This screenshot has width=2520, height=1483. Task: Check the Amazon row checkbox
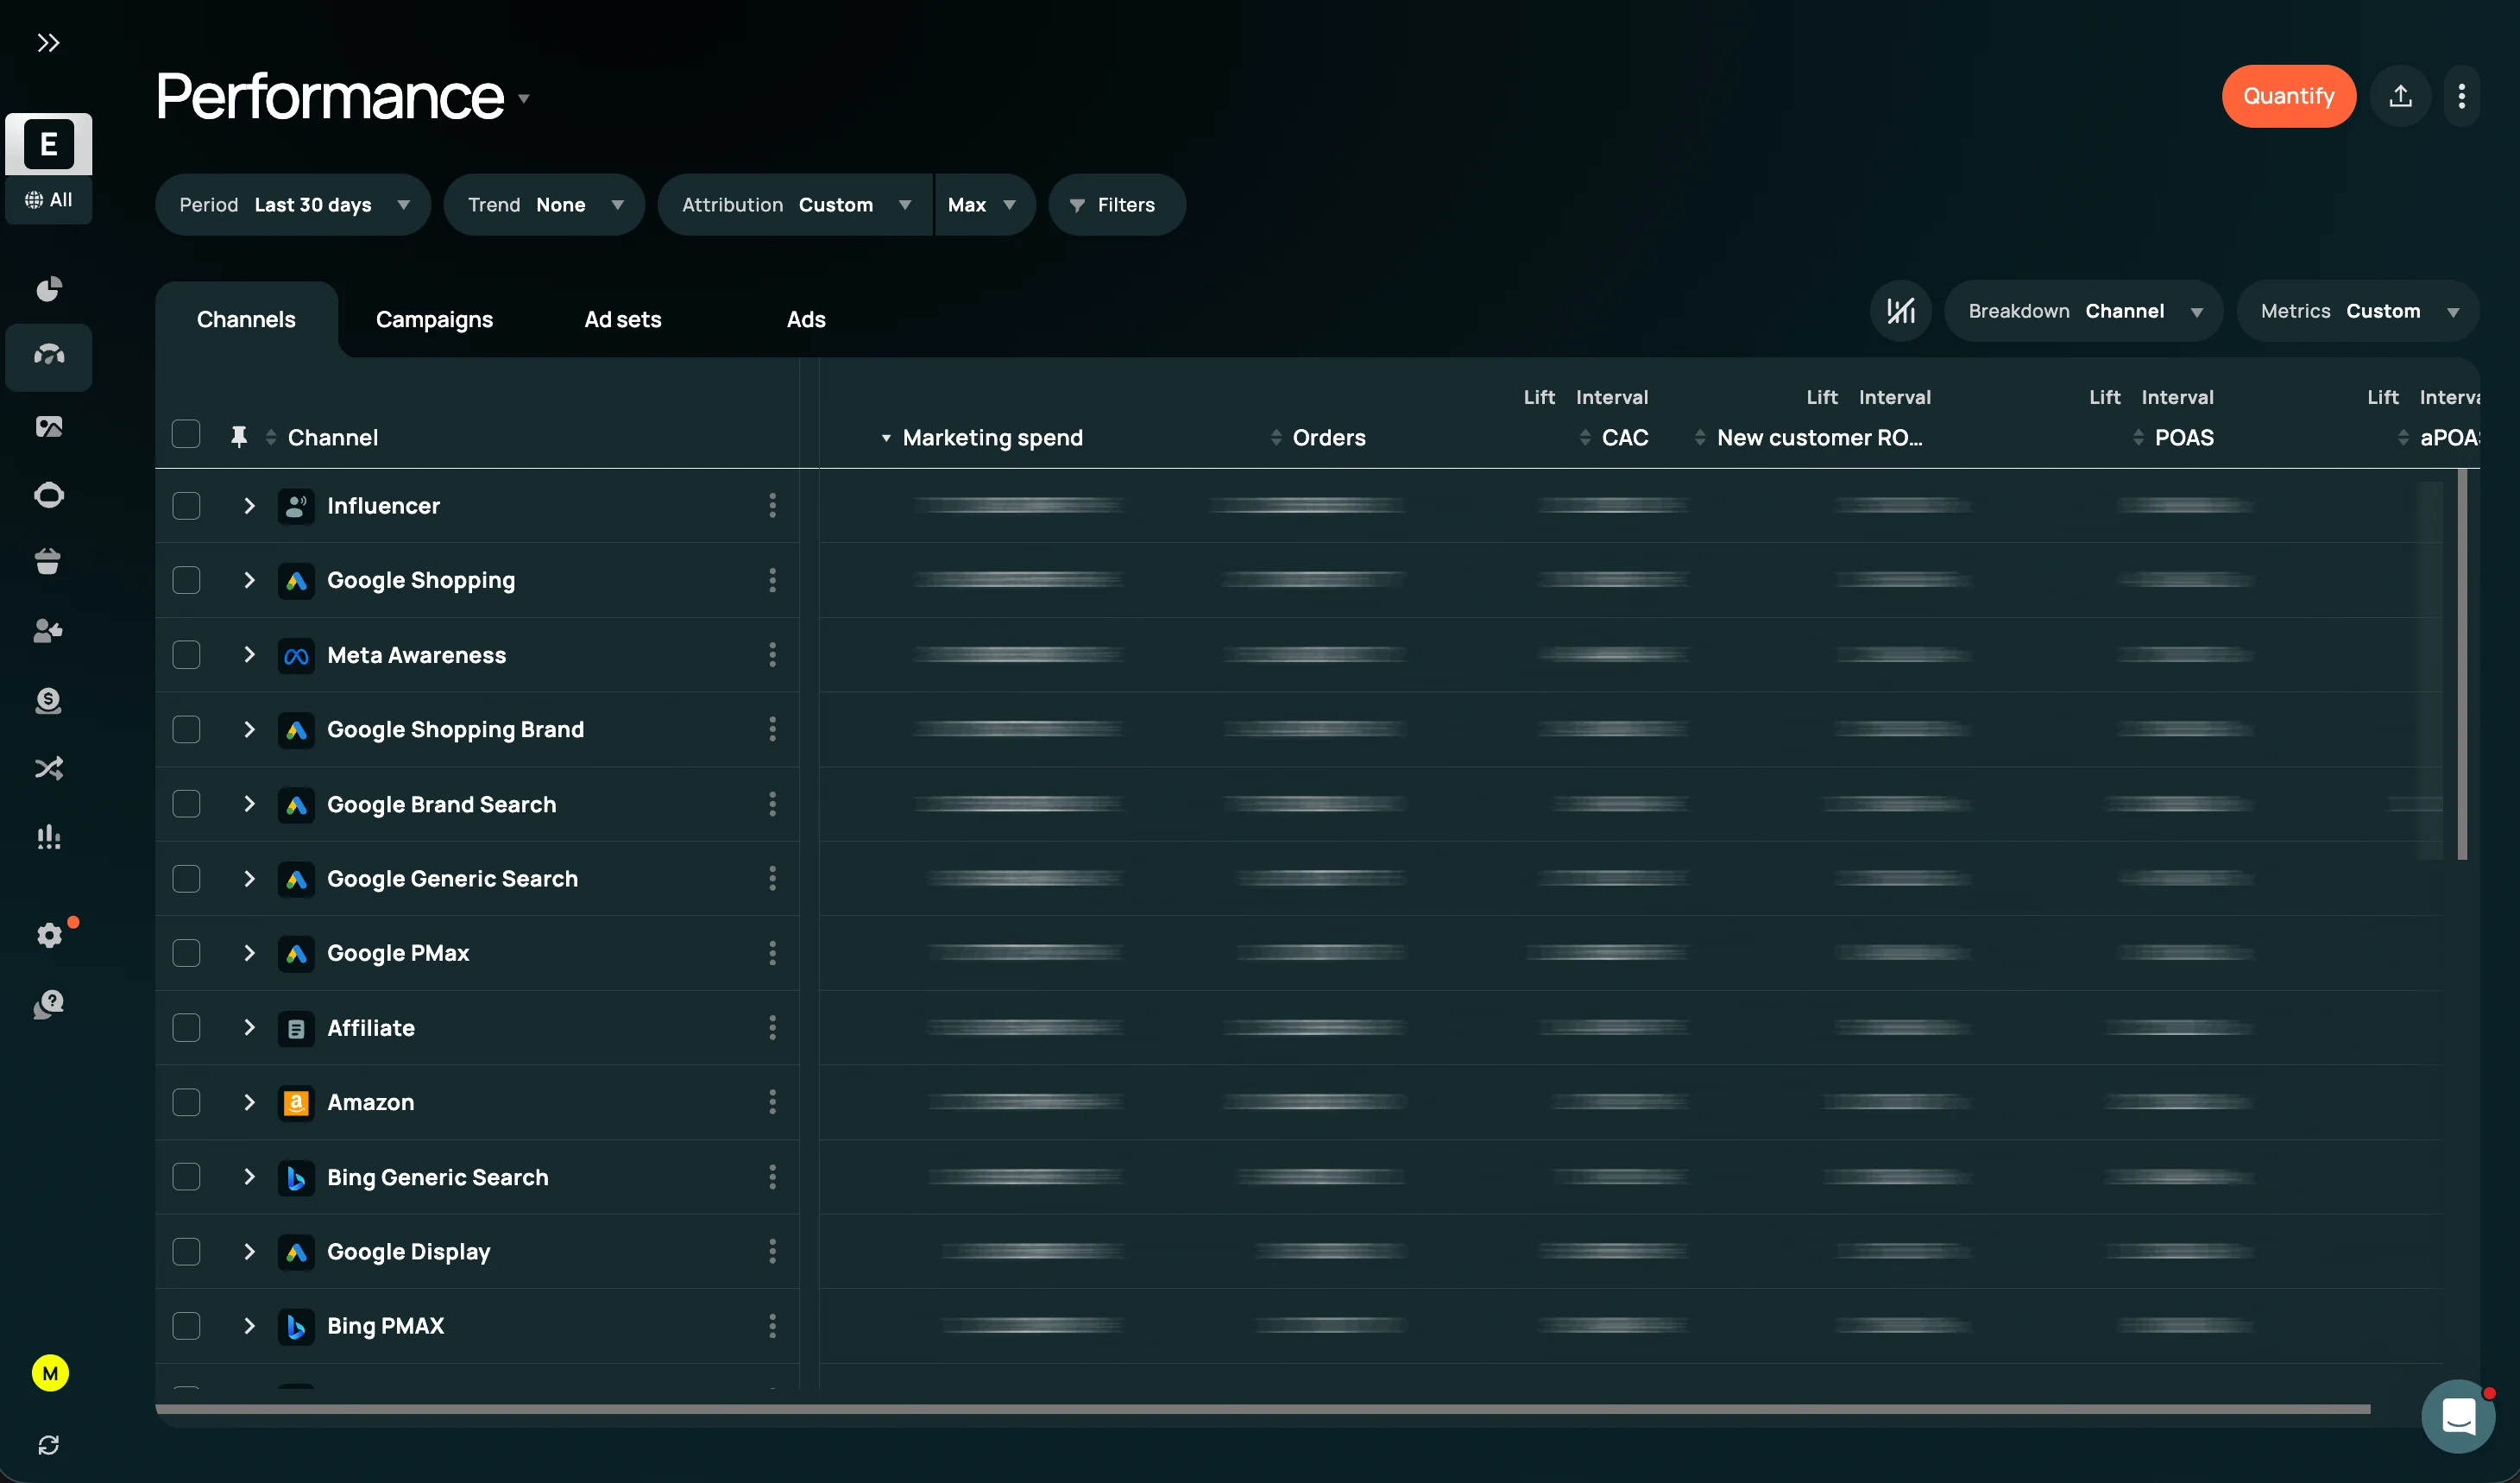click(x=186, y=1102)
